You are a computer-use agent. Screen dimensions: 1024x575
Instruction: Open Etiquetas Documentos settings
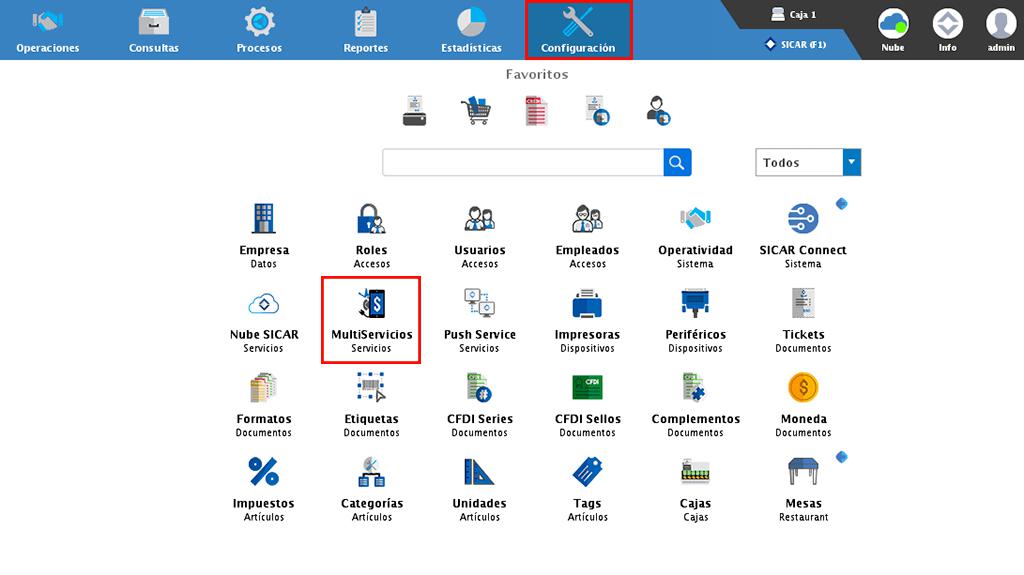pos(372,404)
